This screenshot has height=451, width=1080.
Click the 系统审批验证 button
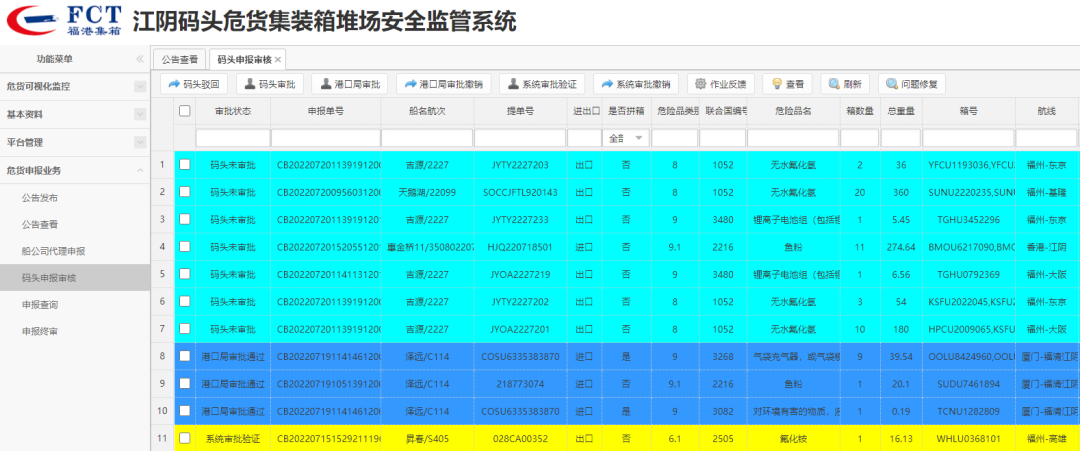(x=542, y=84)
